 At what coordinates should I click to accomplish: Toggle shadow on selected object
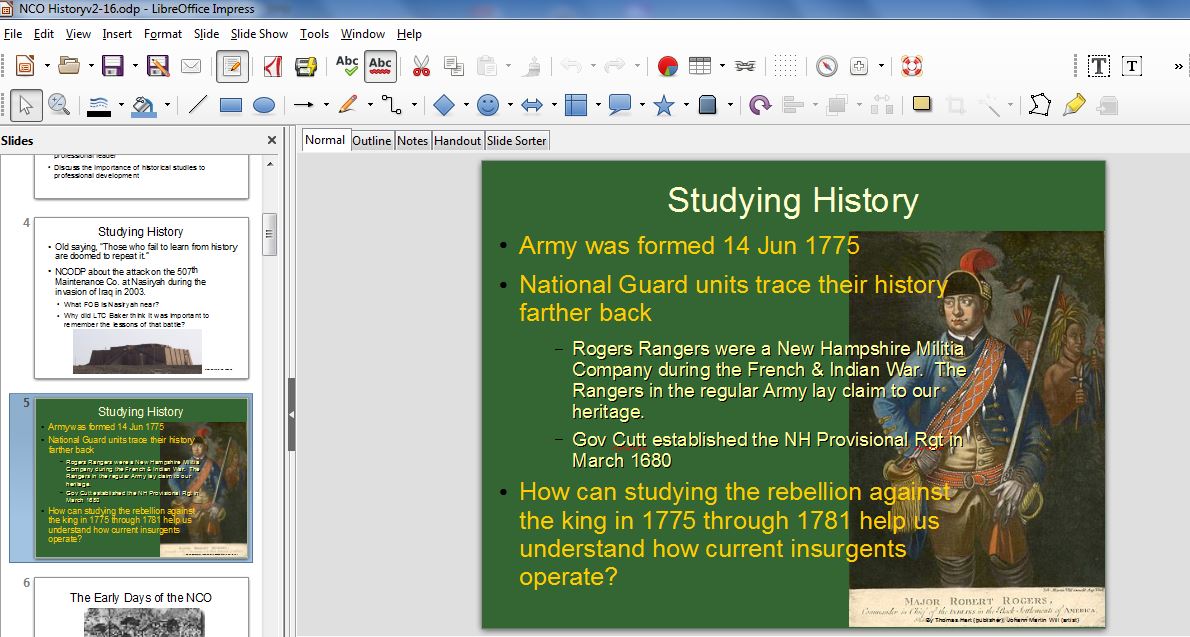(x=922, y=105)
